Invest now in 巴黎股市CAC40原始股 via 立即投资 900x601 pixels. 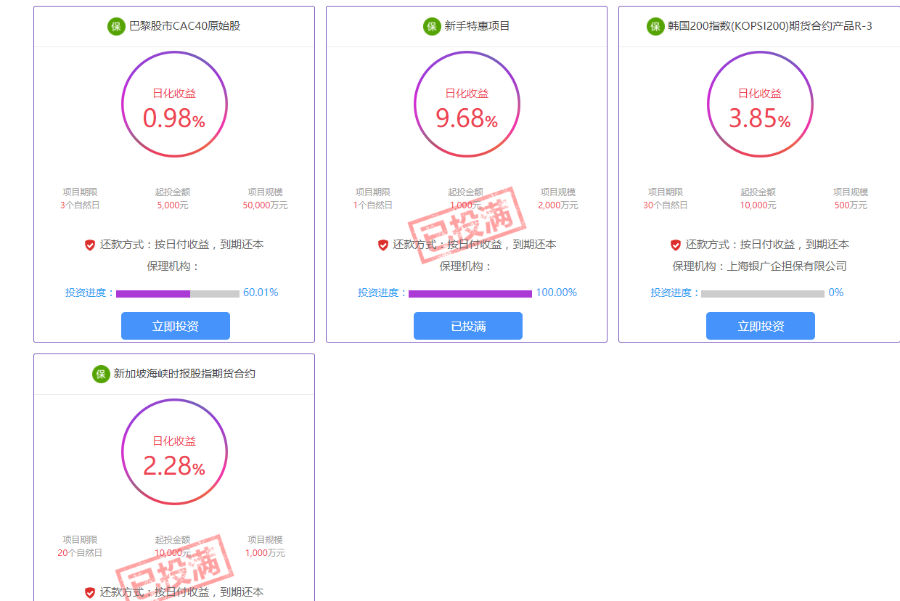[x=175, y=326]
